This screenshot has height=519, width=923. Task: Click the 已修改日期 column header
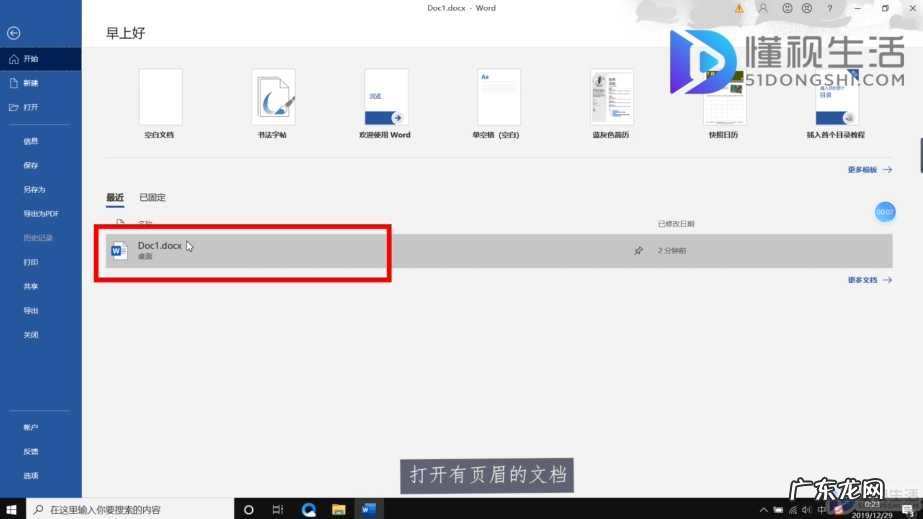[676, 224]
